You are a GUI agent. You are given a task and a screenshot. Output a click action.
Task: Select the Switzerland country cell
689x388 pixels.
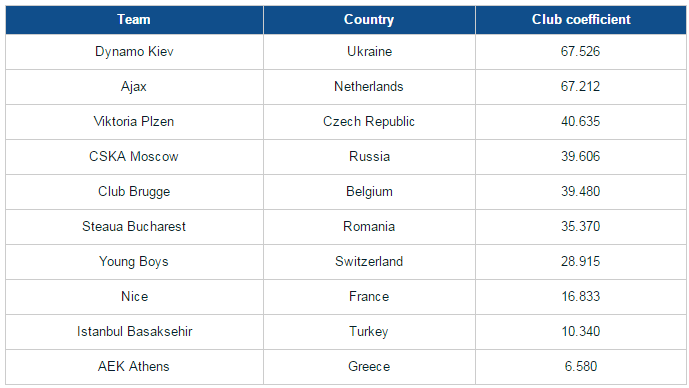(369, 262)
